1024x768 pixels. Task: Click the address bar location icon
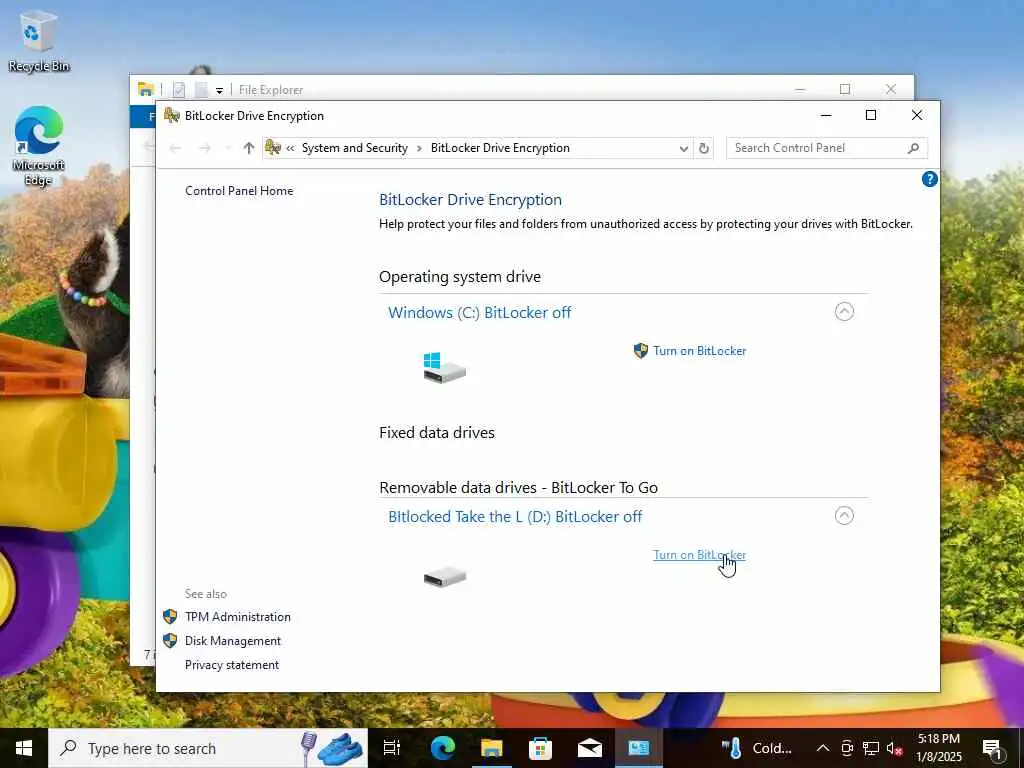tap(273, 148)
